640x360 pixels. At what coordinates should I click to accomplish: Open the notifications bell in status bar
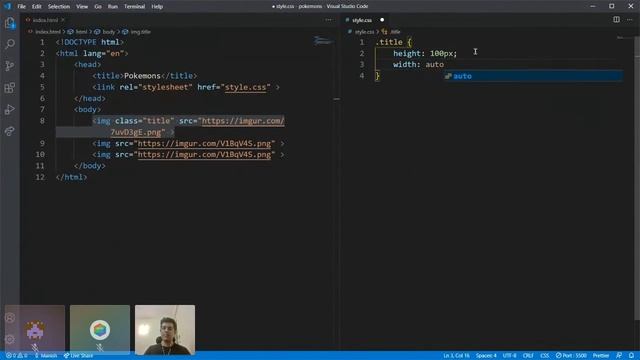click(x=631, y=356)
